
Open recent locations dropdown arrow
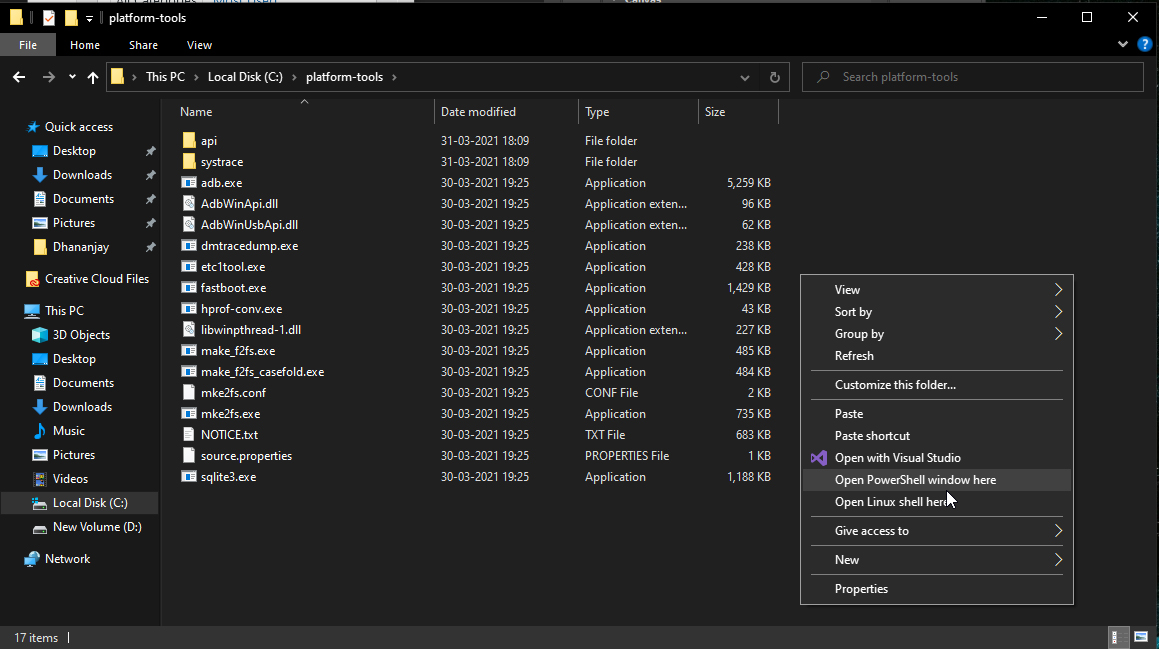(72, 77)
